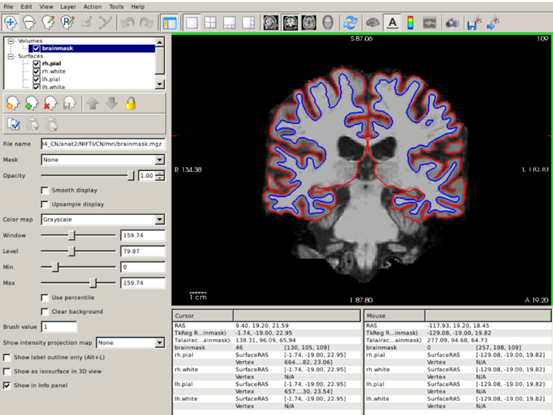553x415 pixels.
Task: Open the 3D head view
Action: (328, 23)
